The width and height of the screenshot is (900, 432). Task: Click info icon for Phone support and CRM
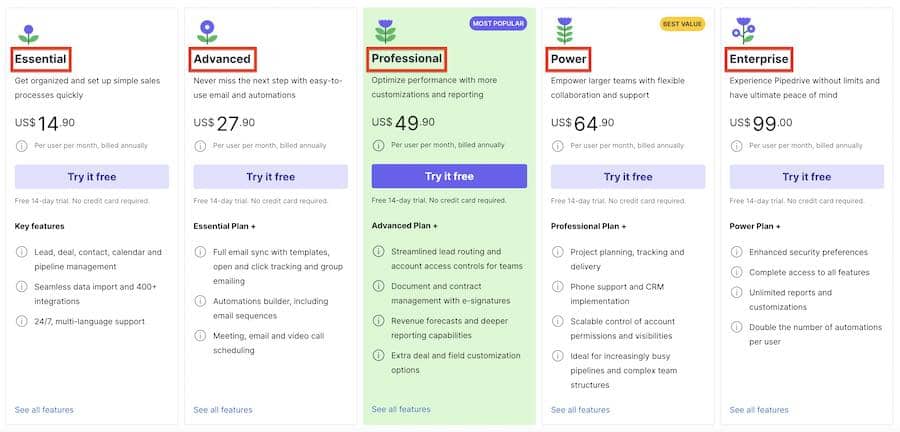click(557, 286)
